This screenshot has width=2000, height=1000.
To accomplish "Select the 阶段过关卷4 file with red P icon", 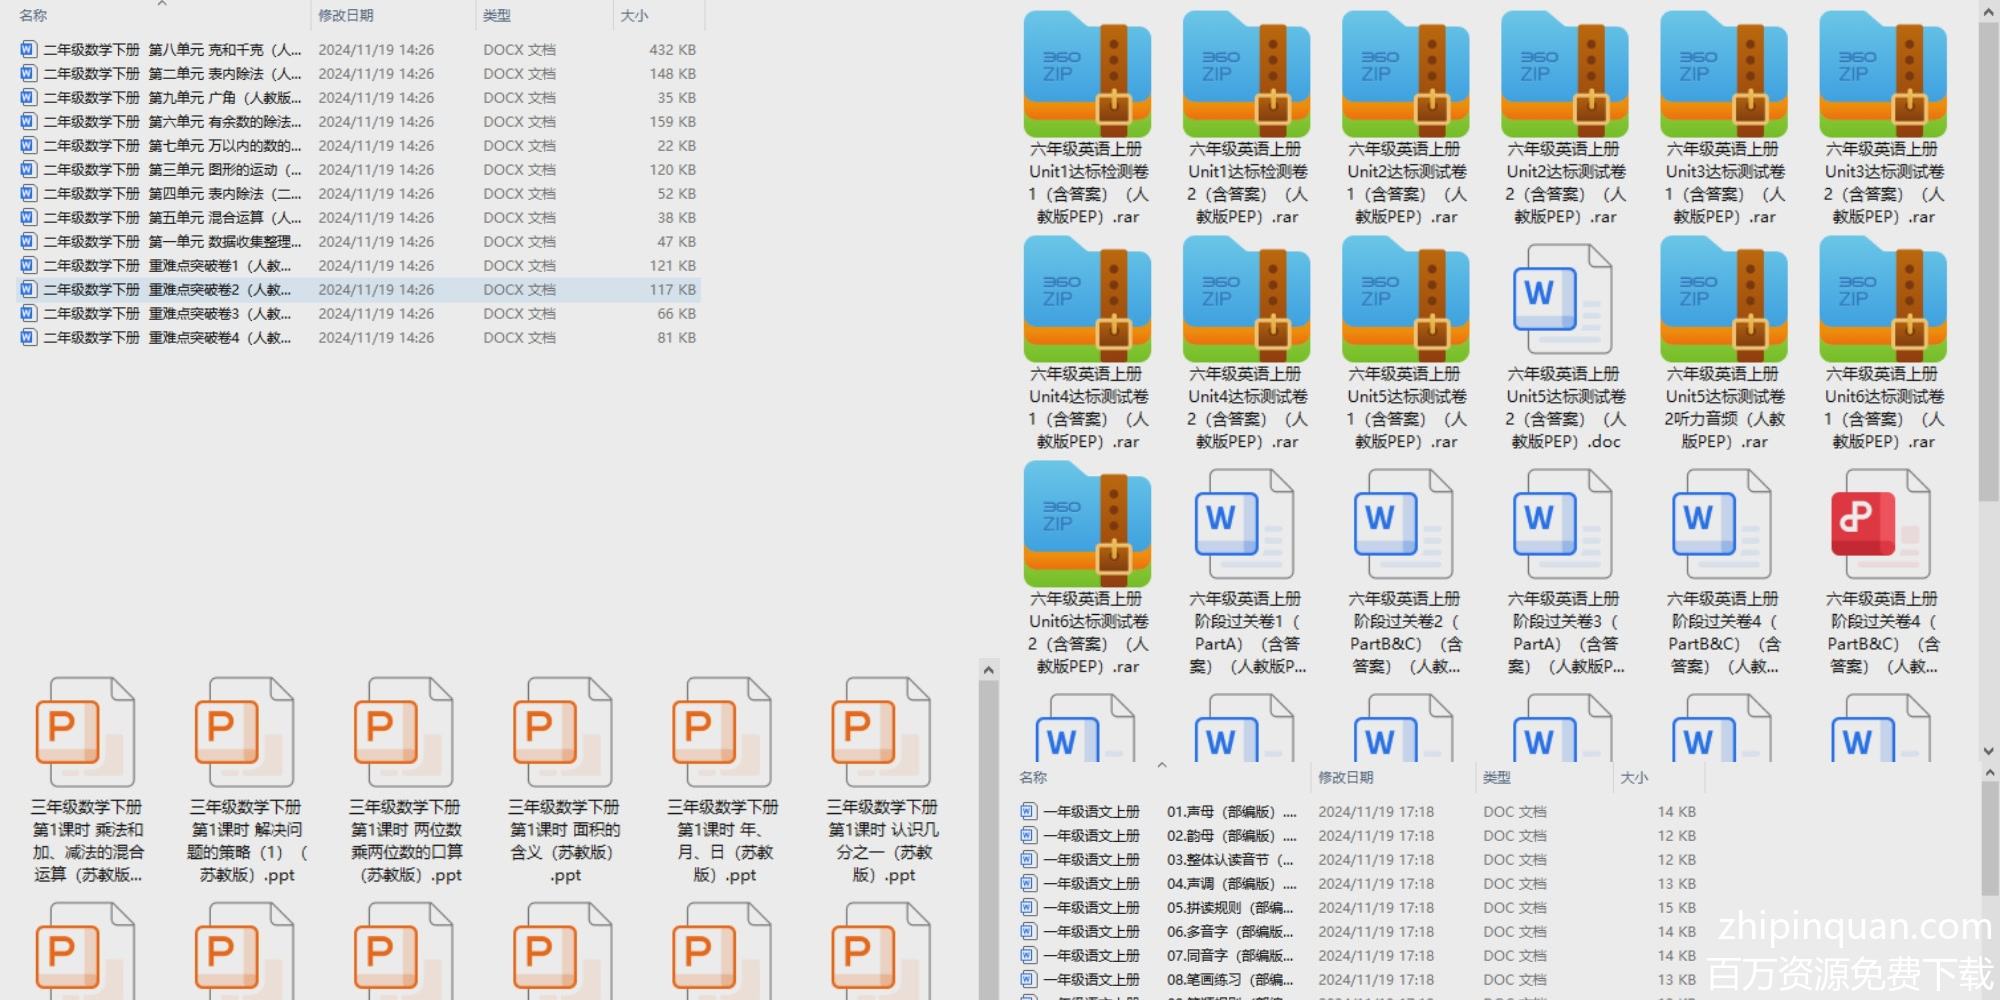I will [1880, 525].
